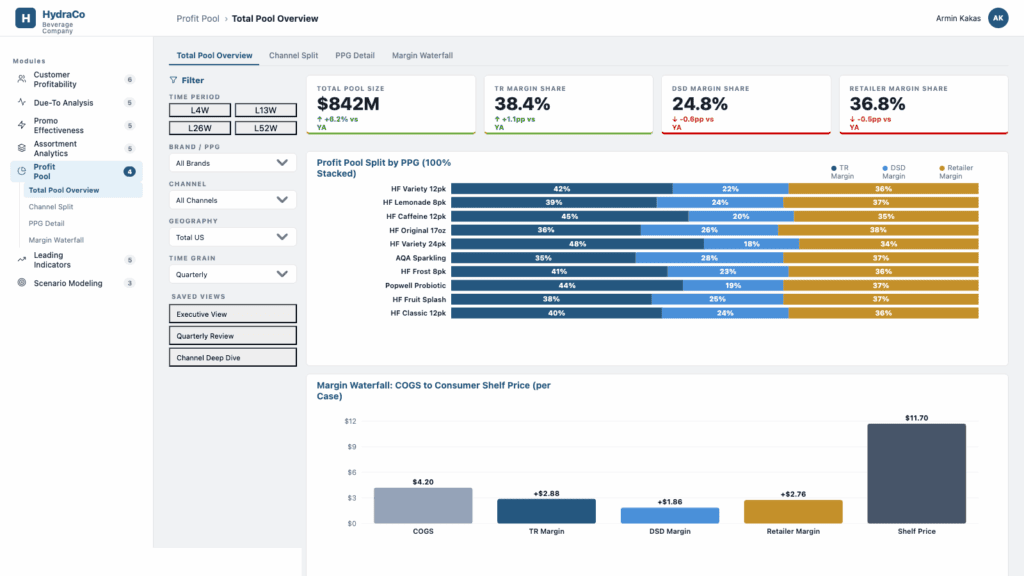Open Customer Profitability in the sidebar
Viewport: 1024px width, 576px height.
[x=76, y=80]
